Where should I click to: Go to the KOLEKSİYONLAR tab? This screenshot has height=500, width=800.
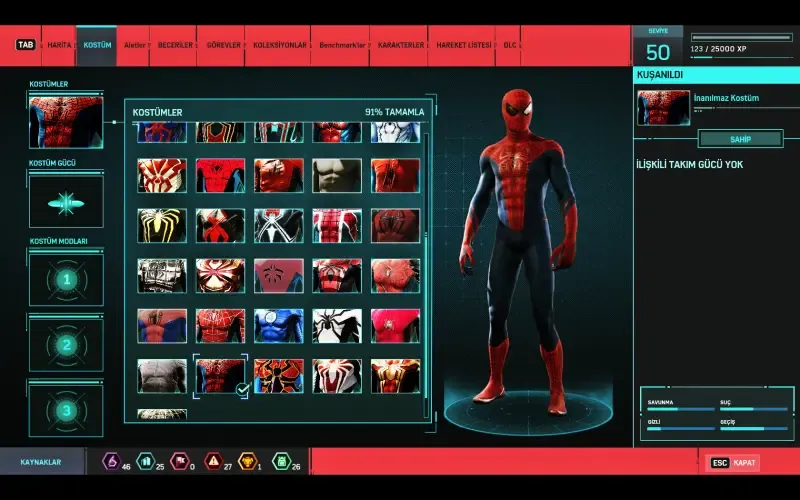[x=279, y=45]
